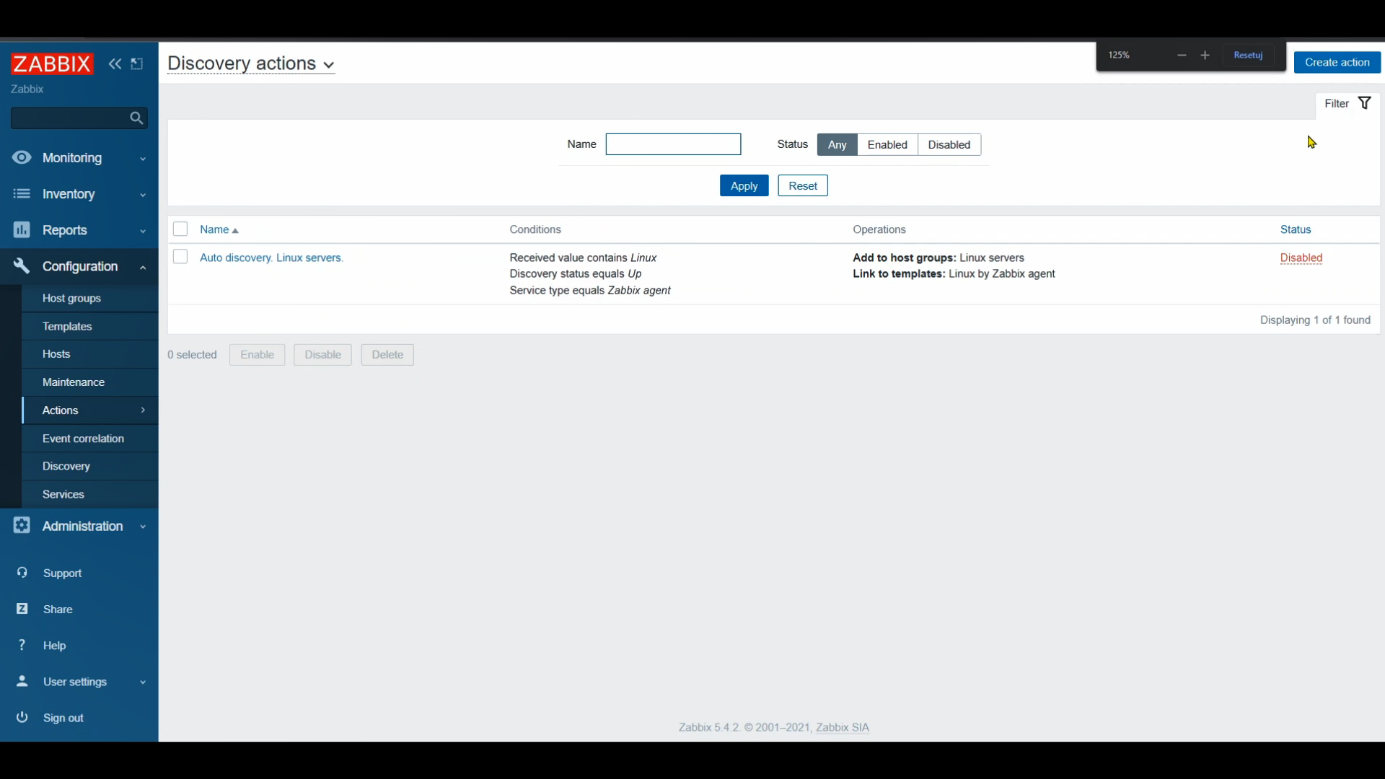Click 'Received value contains Linux' condition
Screen dimensions: 1385x779
coord(583,258)
